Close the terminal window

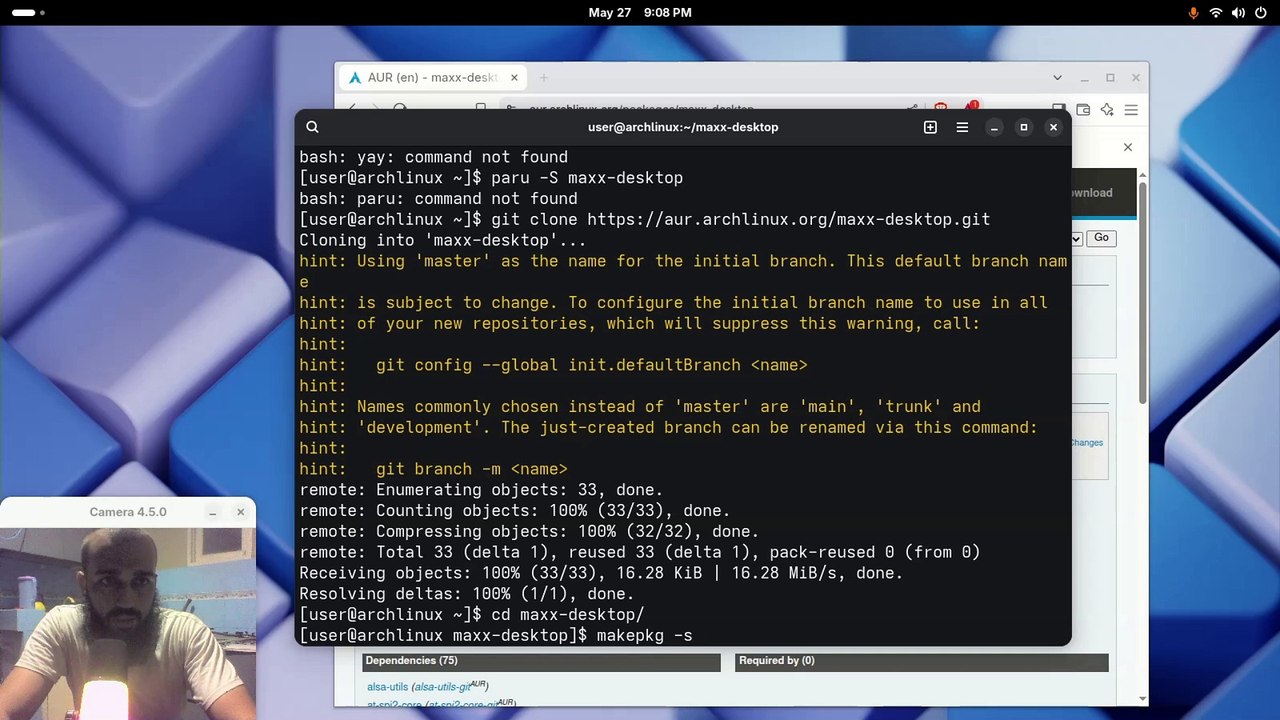pos(1053,127)
